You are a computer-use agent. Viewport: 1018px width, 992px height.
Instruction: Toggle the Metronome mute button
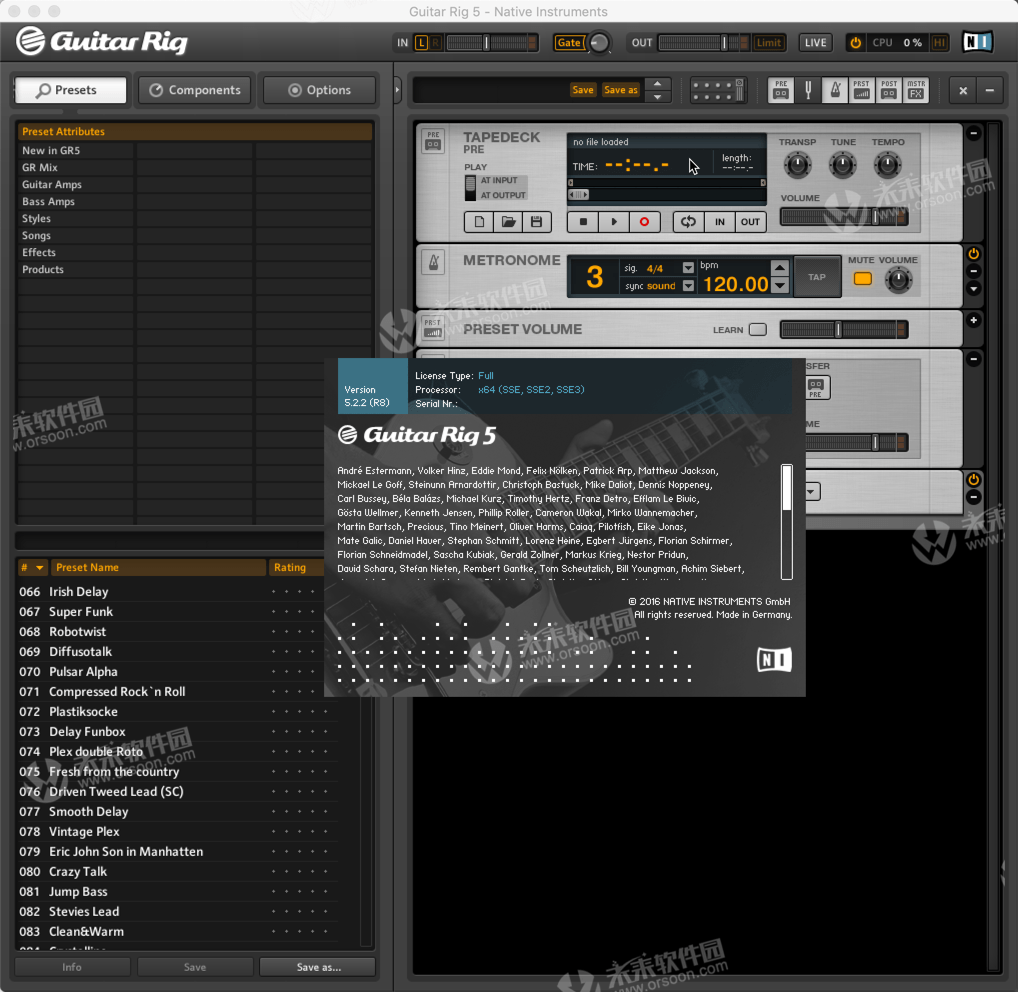coord(863,279)
